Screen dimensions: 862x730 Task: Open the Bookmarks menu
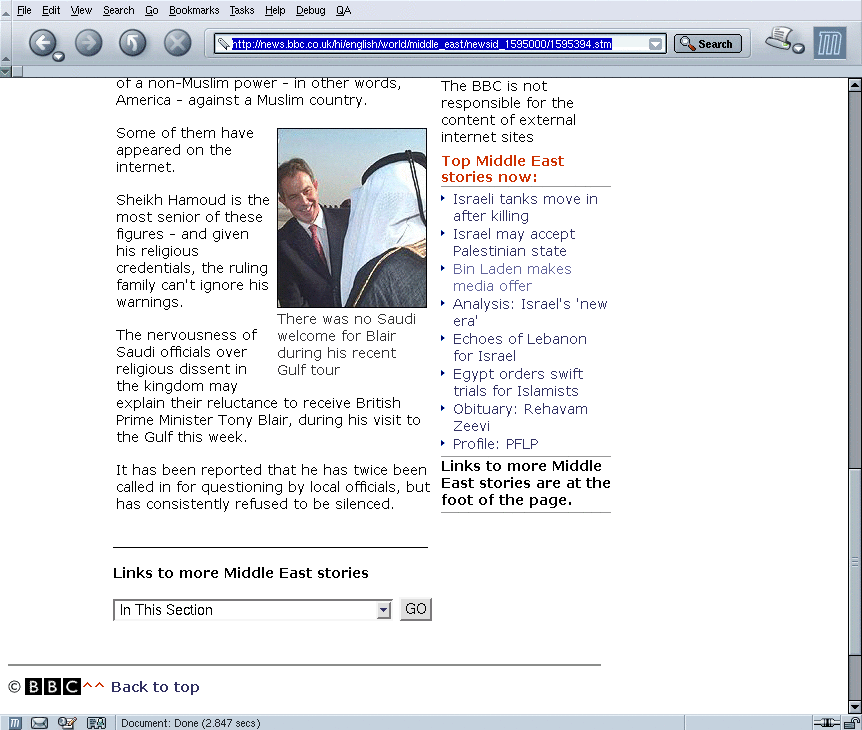194,10
